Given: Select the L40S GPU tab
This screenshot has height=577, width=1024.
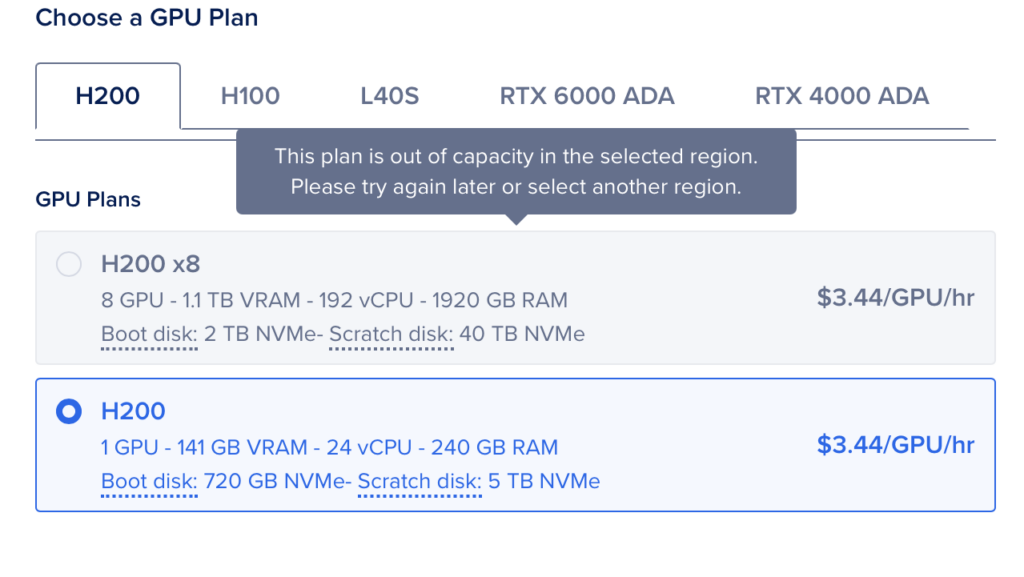Looking at the screenshot, I should (390, 96).
